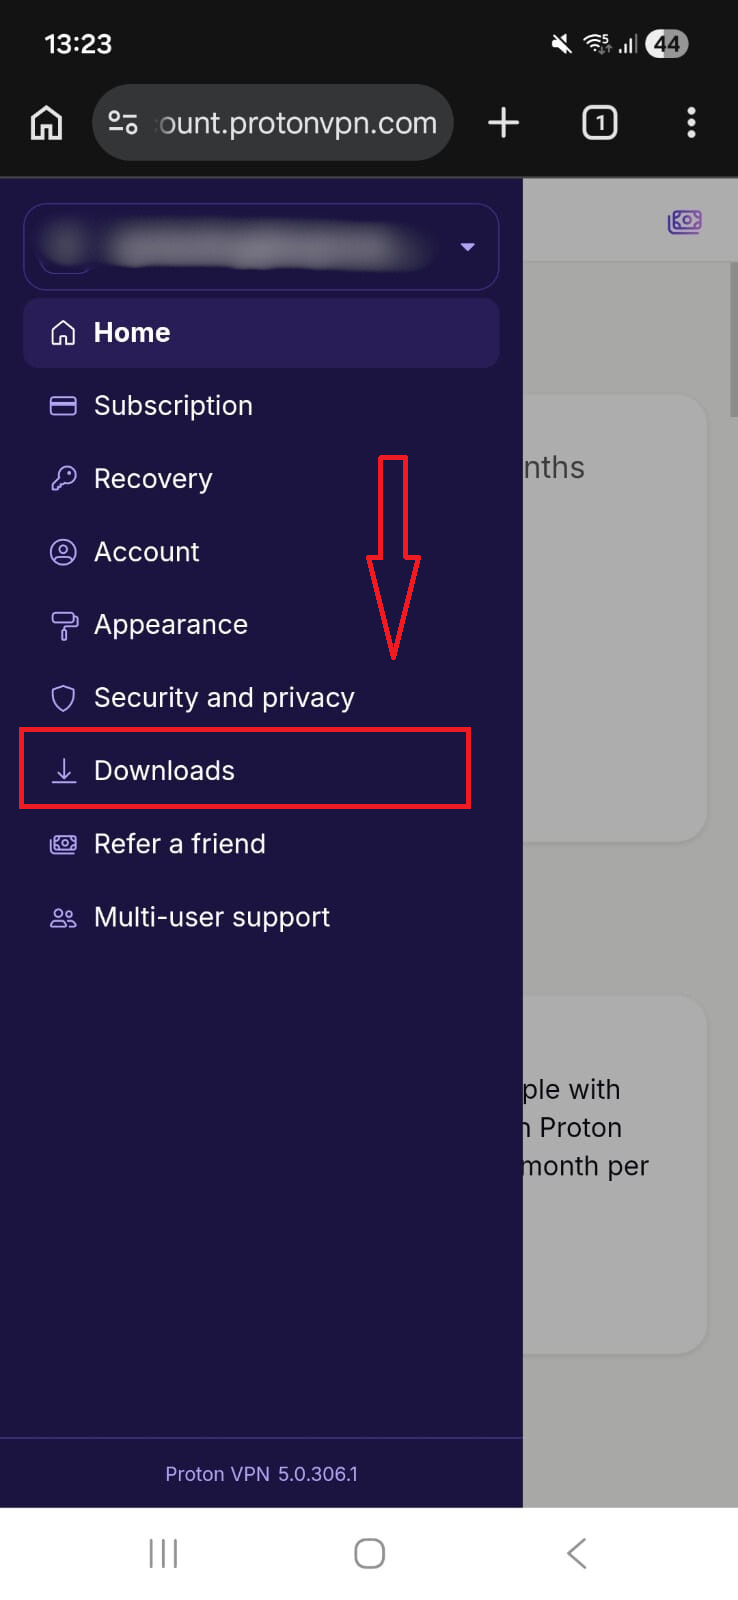Image resolution: width=738 pixels, height=1600 pixels.
Task: Open the Downloads page
Action: click(x=164, y=770)
